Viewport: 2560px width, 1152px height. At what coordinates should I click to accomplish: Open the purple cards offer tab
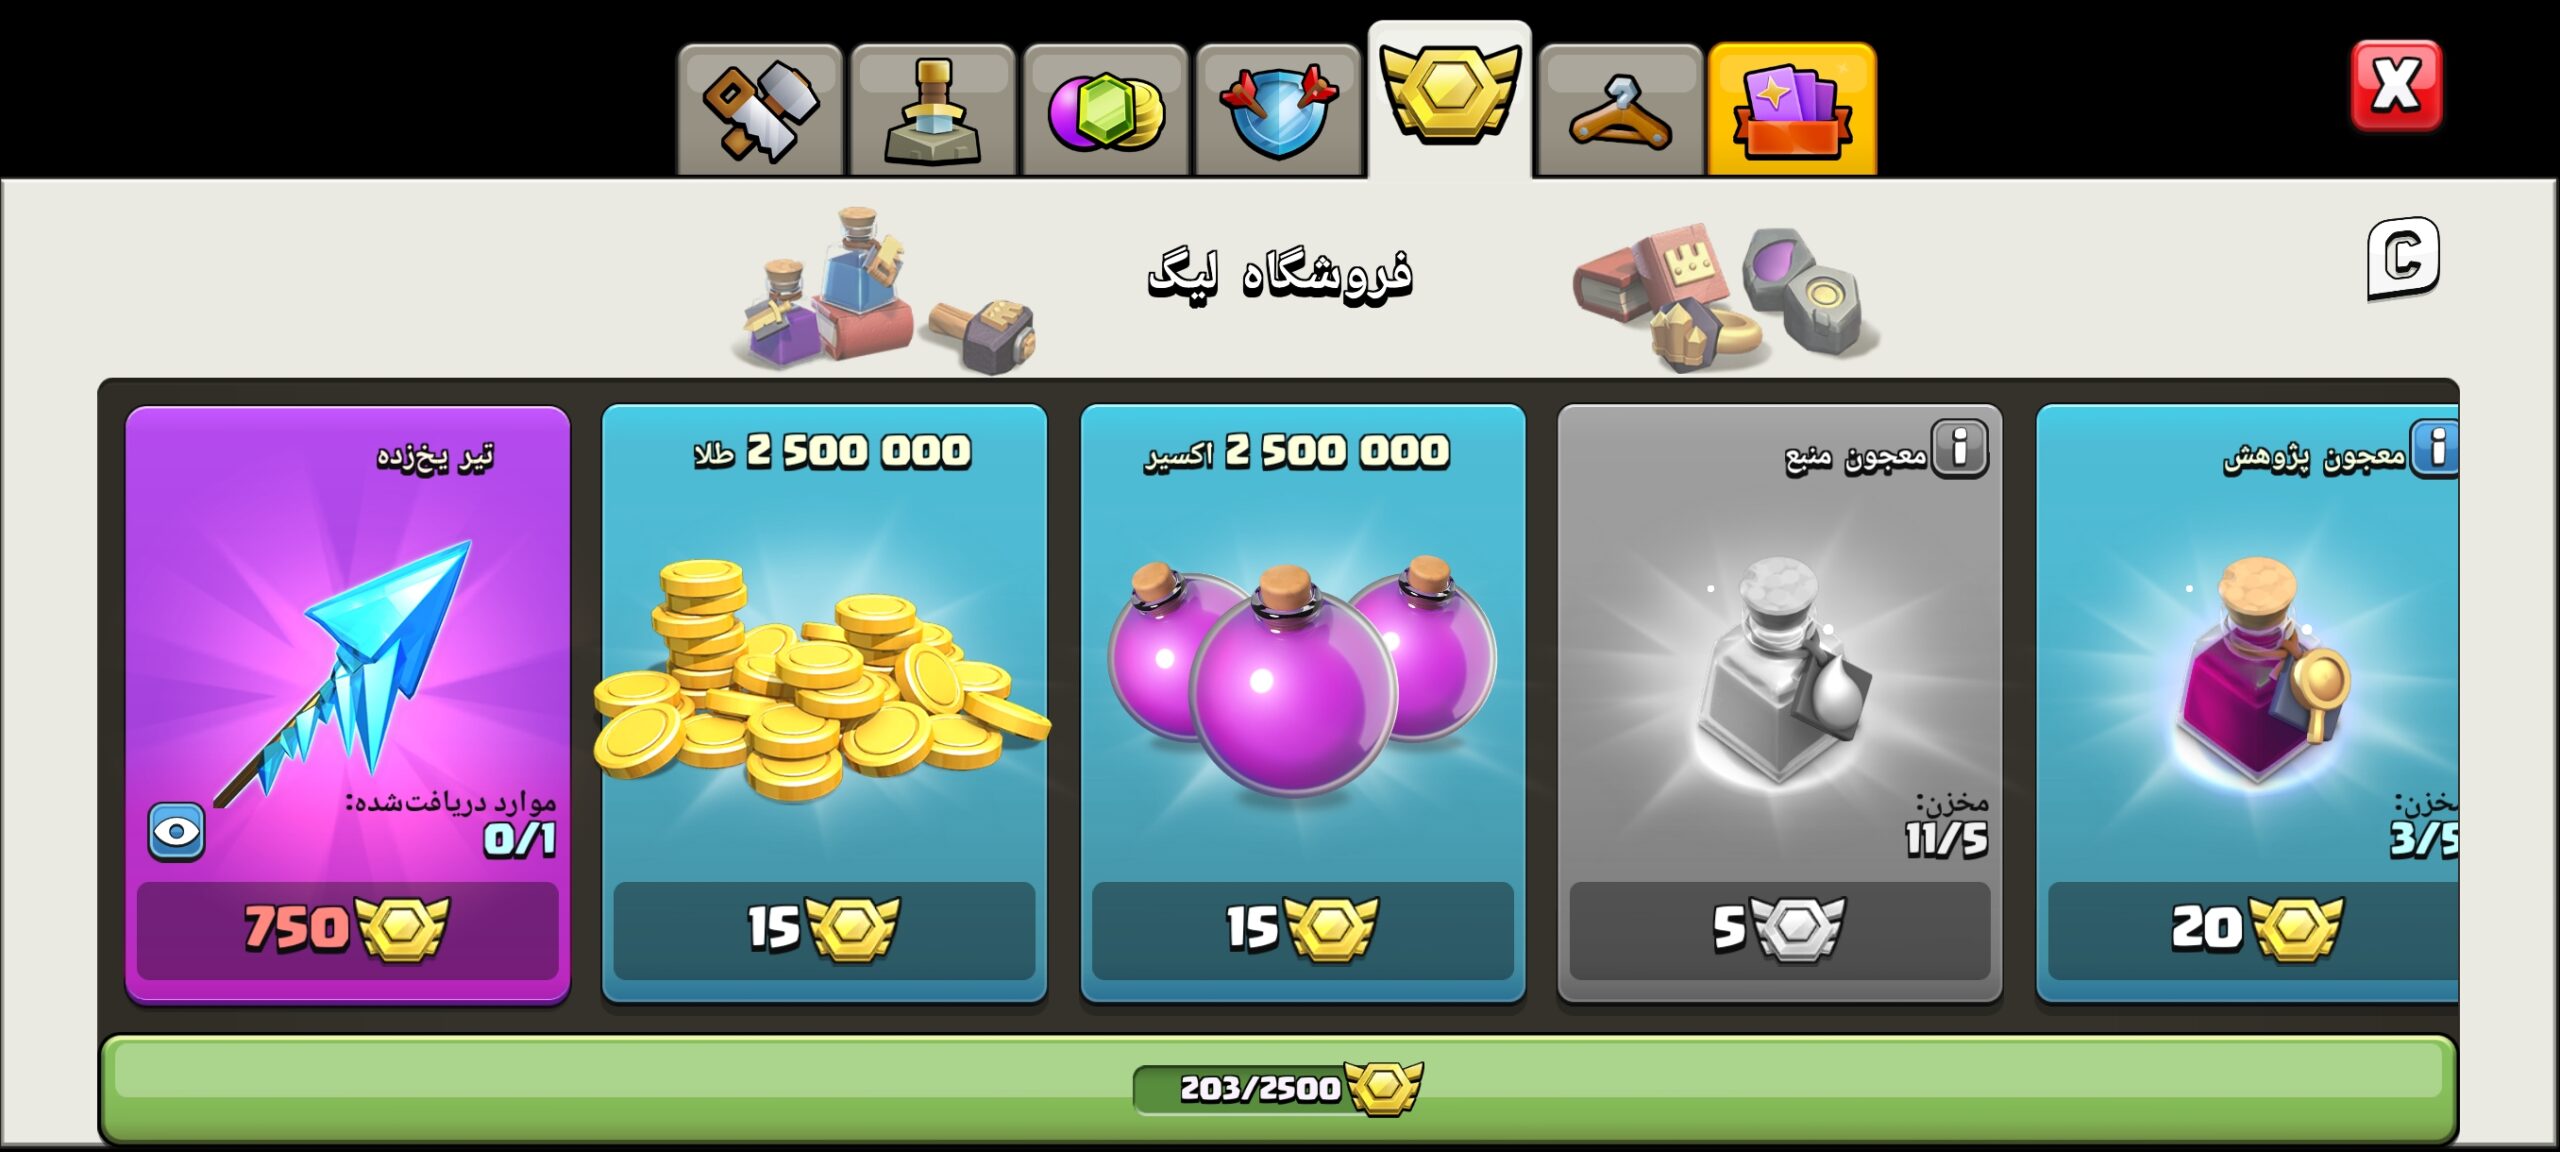[1792, 108]
